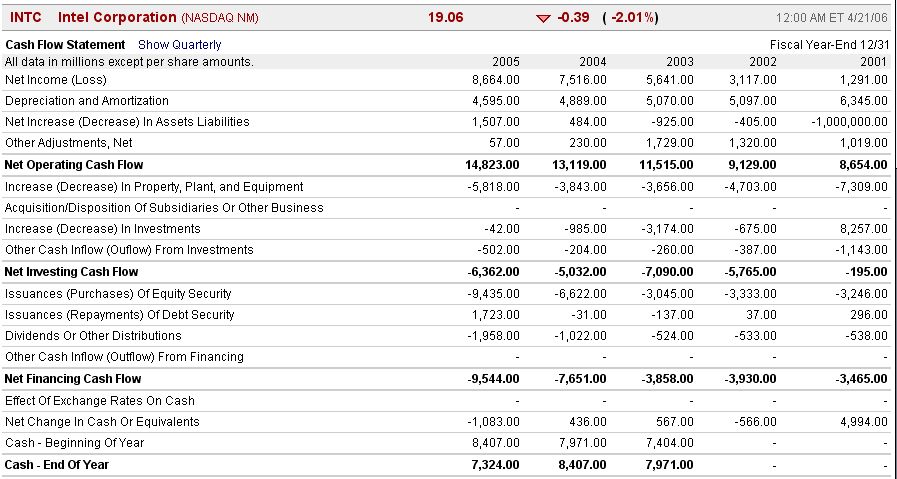897x479 pixels.
Task: Click the Show Quarterly link
Action: pos(179,45)
